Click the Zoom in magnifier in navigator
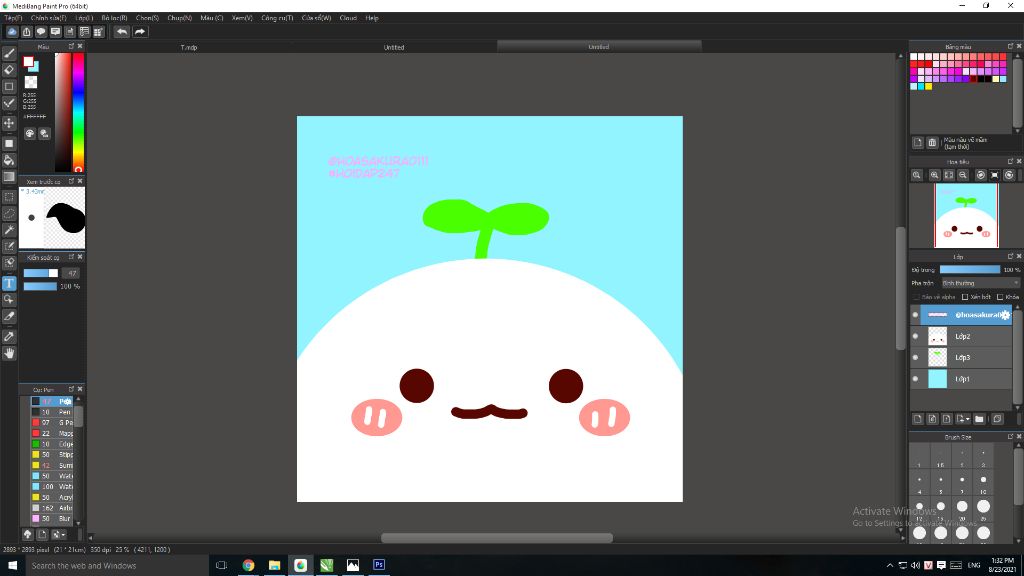This screenshot has height=576, width=1024. (935, 175)
